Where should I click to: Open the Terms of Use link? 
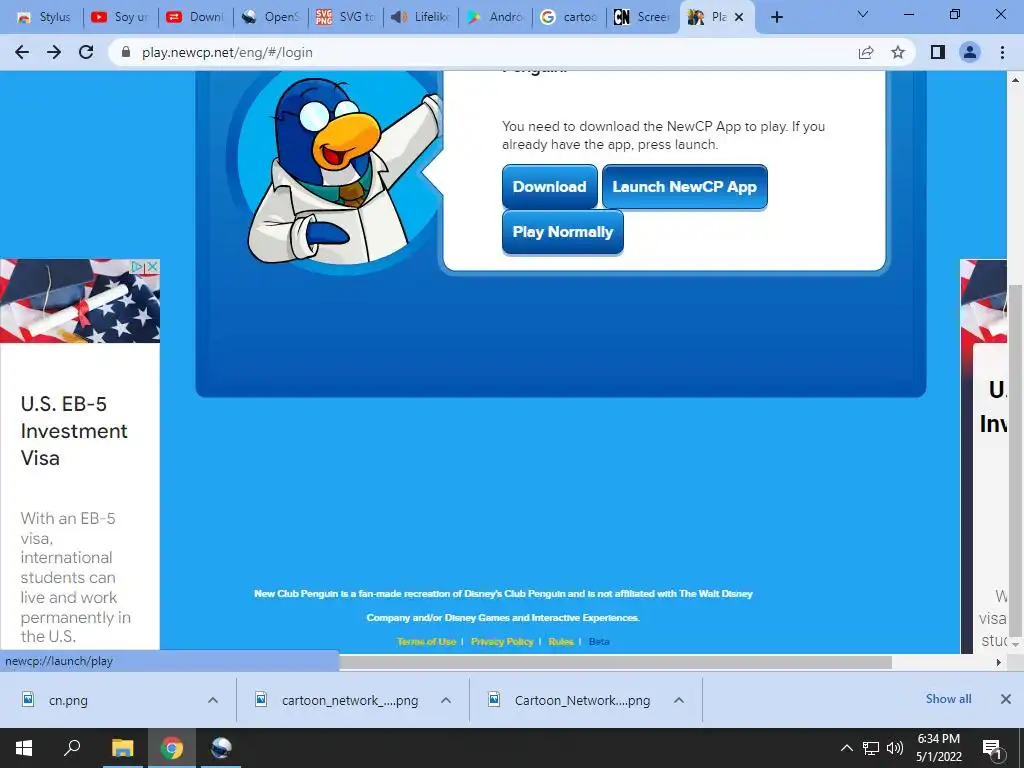click(426, 641)
